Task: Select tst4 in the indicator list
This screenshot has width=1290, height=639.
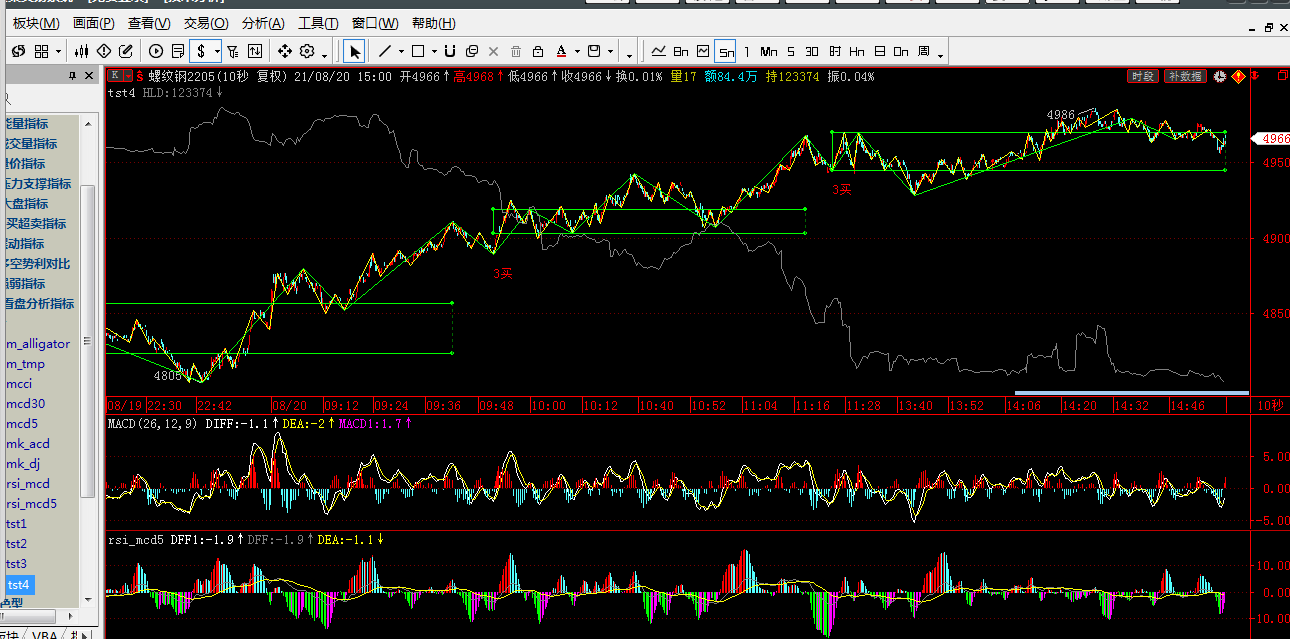Action: (18, 584)
